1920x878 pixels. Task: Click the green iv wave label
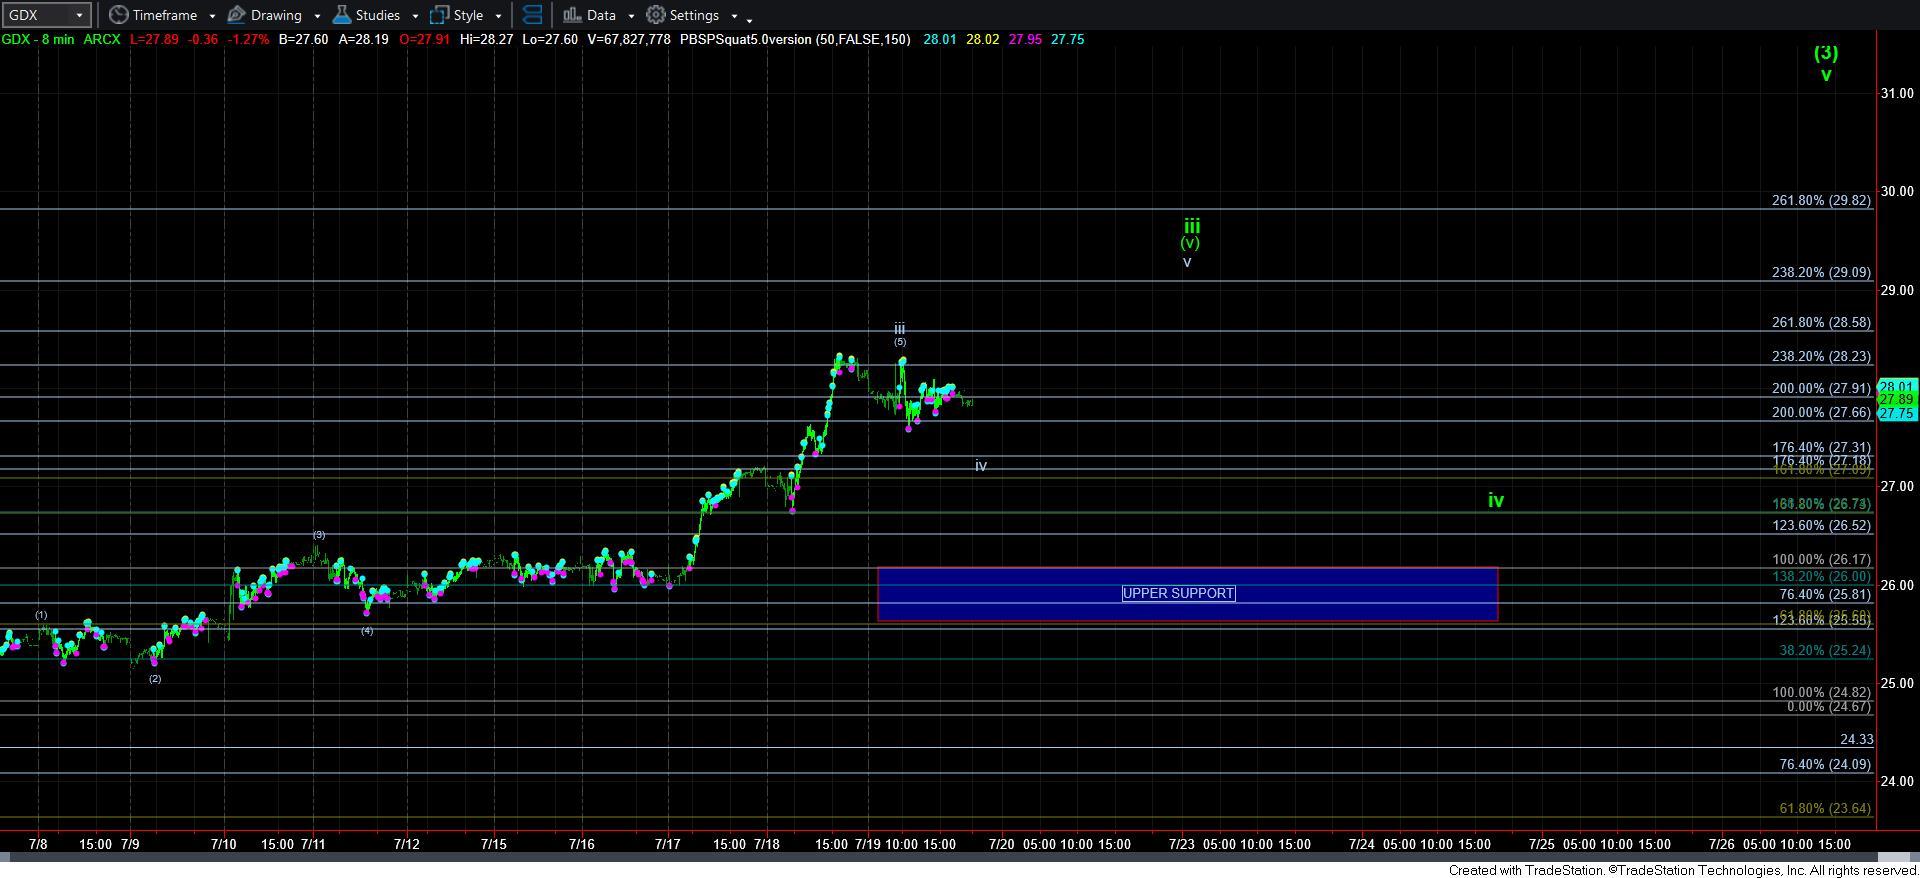(x=1496, y=500)
